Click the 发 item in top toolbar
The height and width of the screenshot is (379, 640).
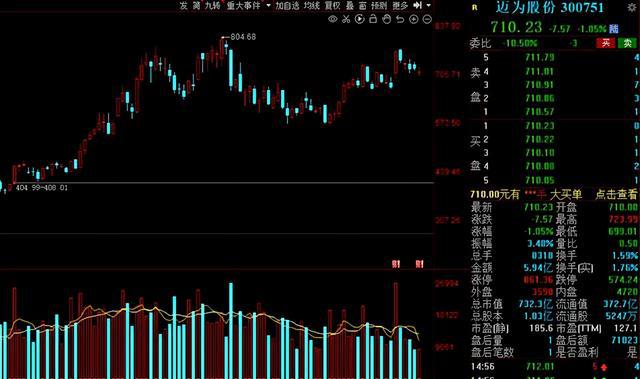[184, 5]
